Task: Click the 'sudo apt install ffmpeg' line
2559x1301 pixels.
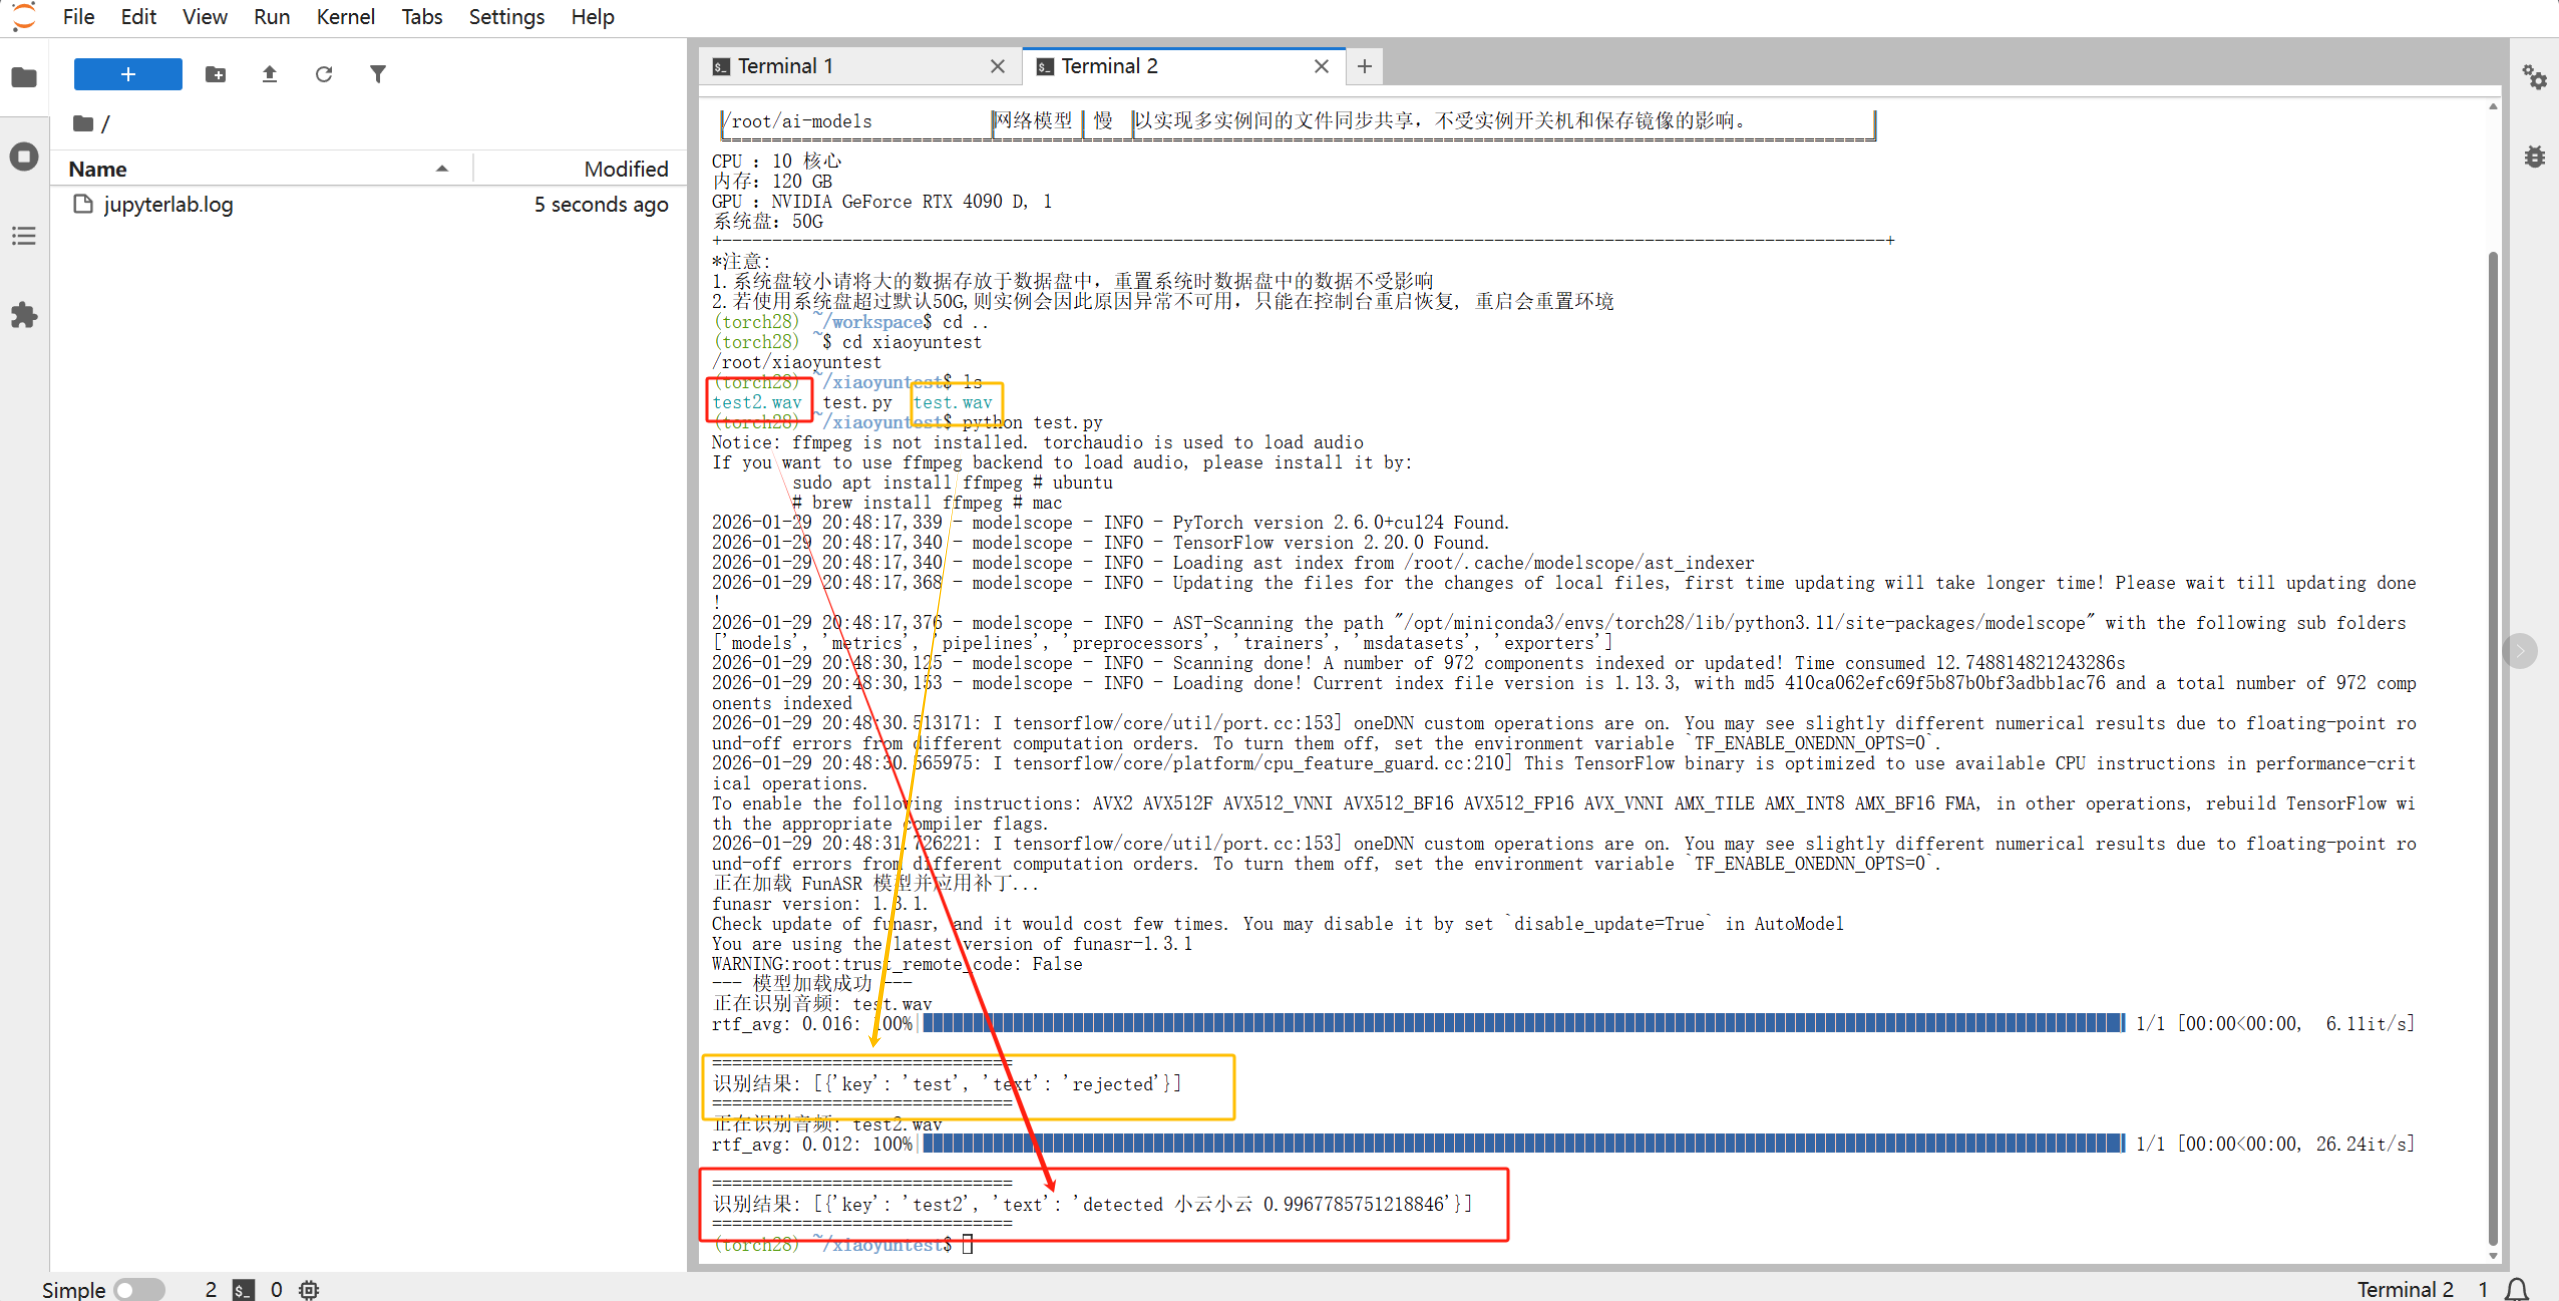Action: 952,482
